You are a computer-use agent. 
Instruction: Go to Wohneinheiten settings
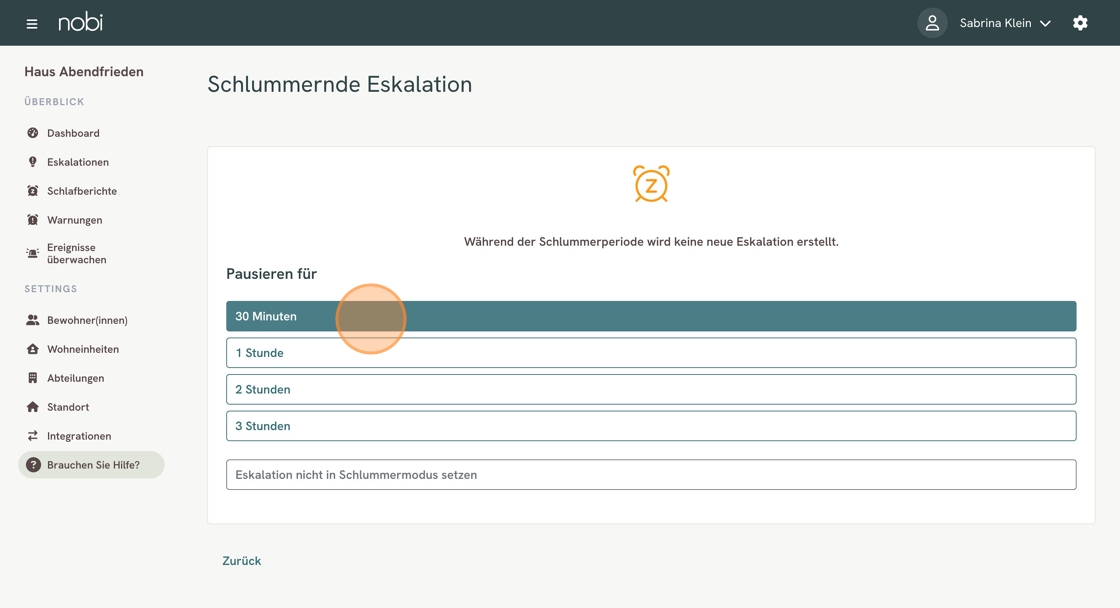tap(83, 349)
